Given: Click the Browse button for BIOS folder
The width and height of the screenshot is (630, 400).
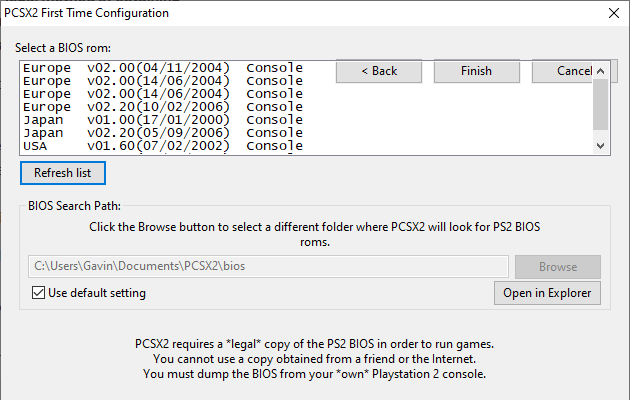Looking at the screenshot, I should click(x=557, y=267).
